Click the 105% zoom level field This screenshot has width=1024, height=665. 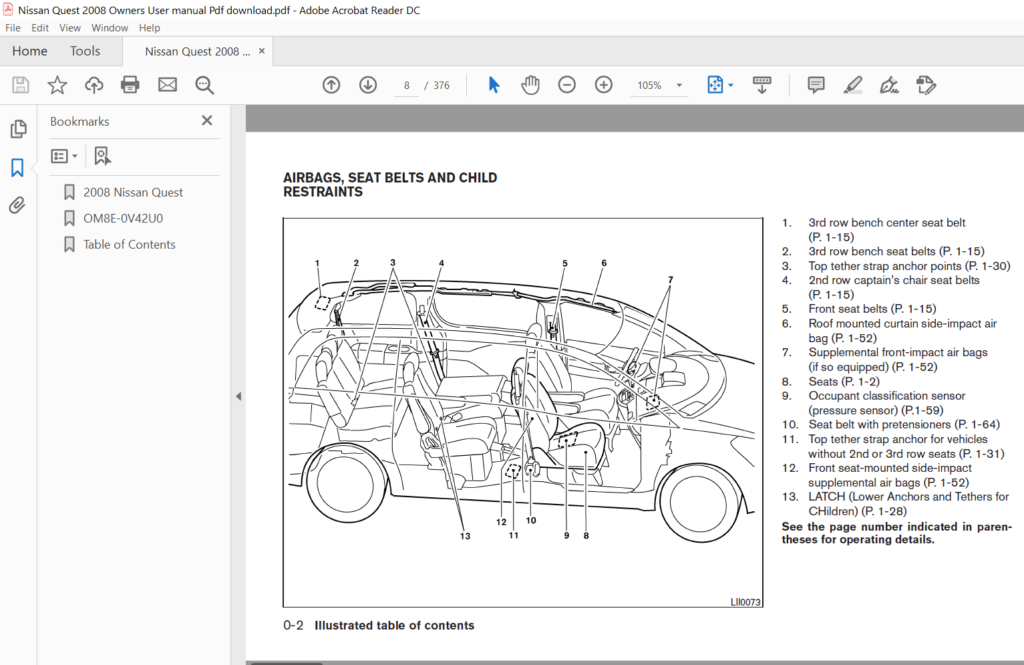(650, 86)
